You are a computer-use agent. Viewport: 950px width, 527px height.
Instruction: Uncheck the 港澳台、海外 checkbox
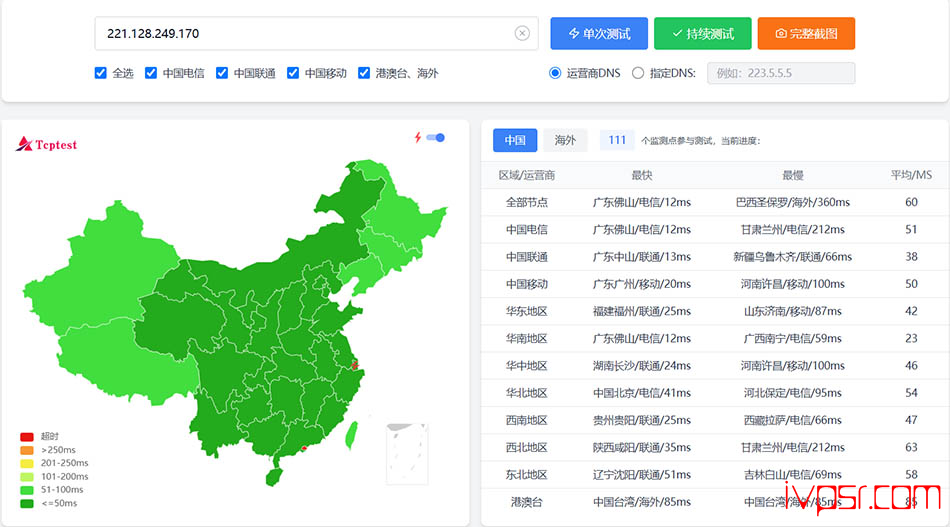(x=364, y=73)
